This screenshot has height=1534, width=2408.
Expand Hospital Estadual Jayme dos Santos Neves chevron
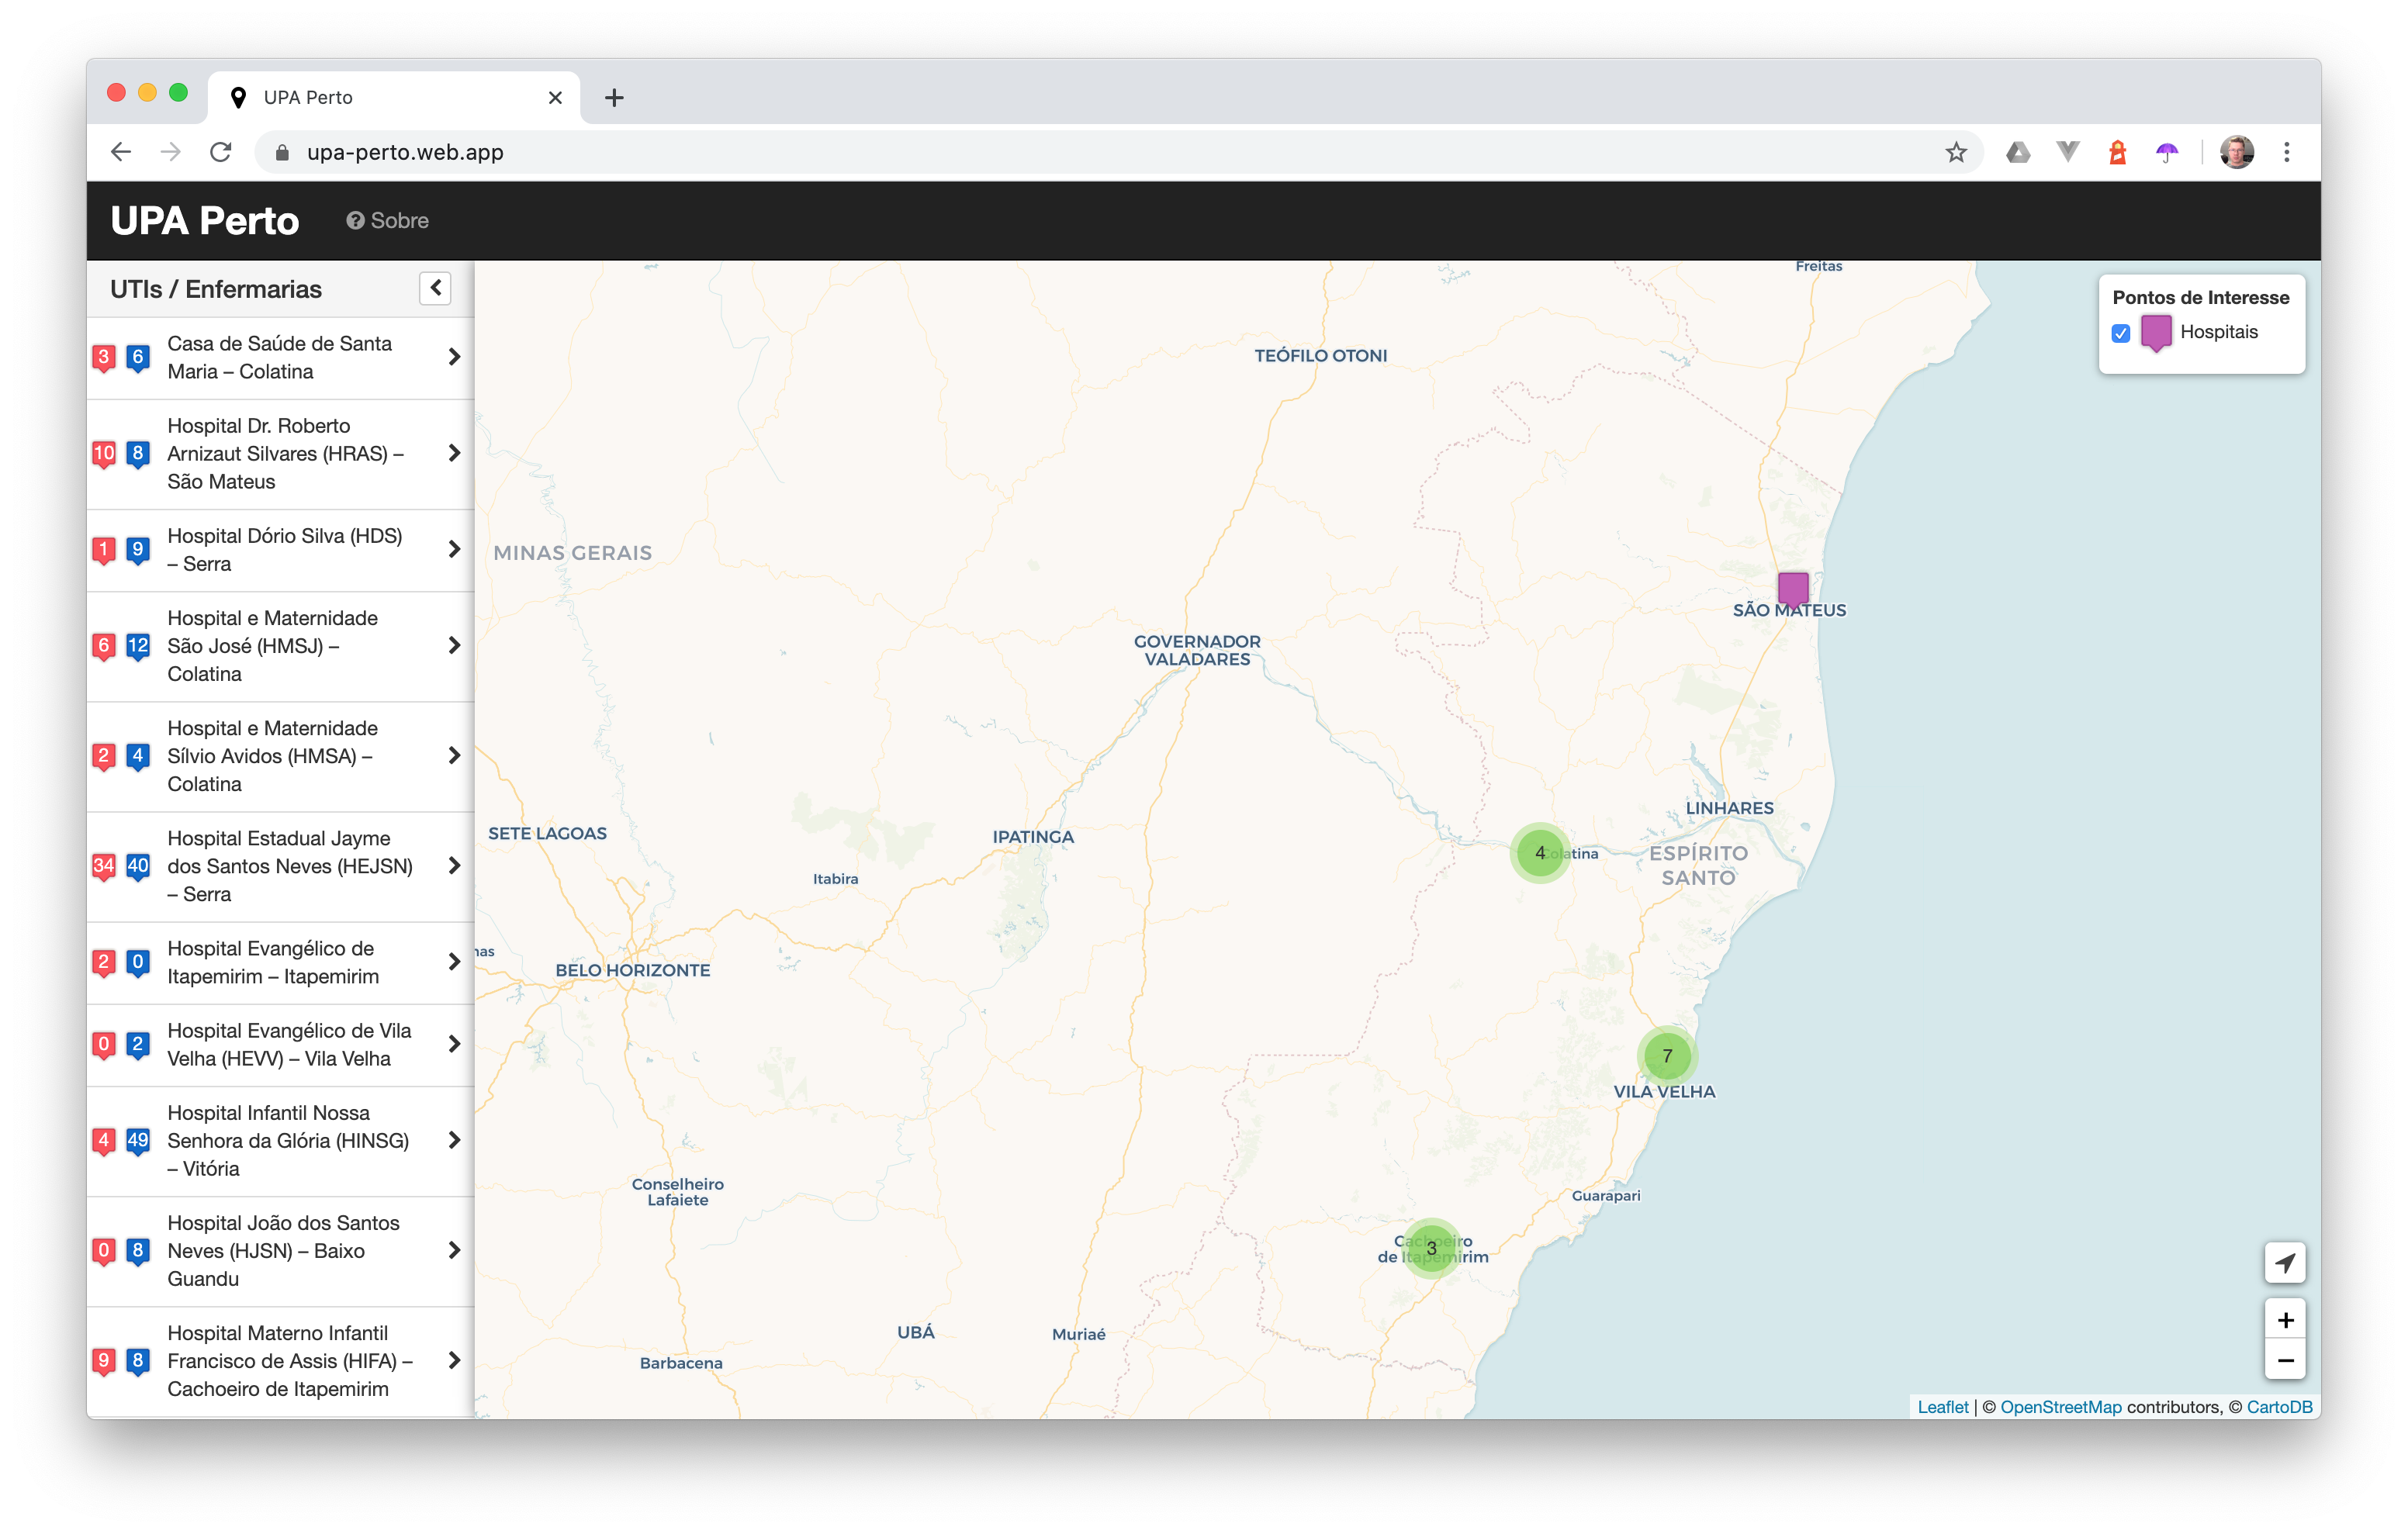pos(454,866)
